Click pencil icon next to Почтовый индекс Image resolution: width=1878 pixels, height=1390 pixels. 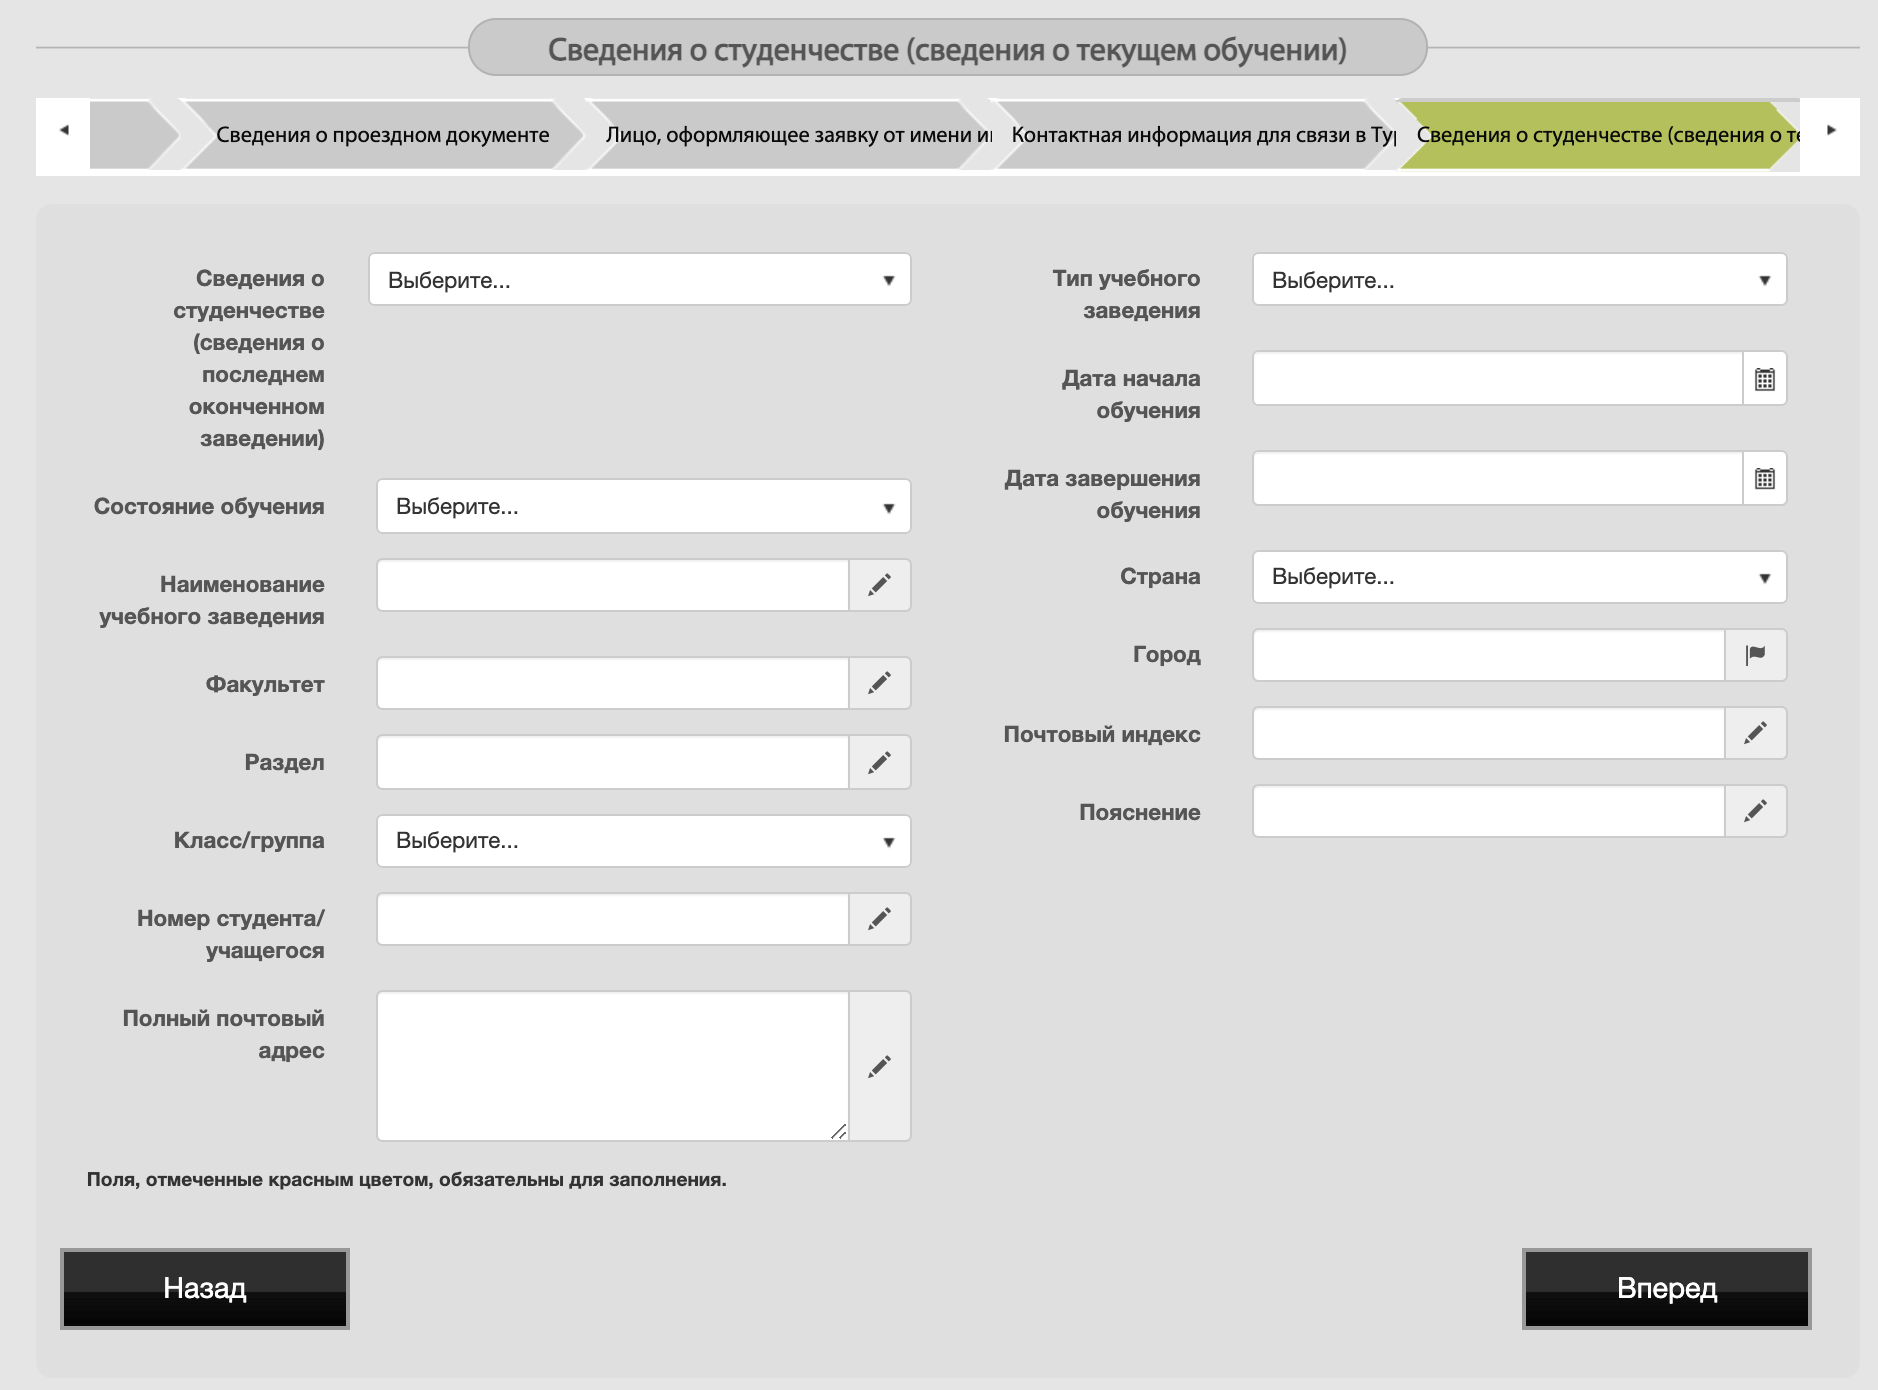point(1755,733)
